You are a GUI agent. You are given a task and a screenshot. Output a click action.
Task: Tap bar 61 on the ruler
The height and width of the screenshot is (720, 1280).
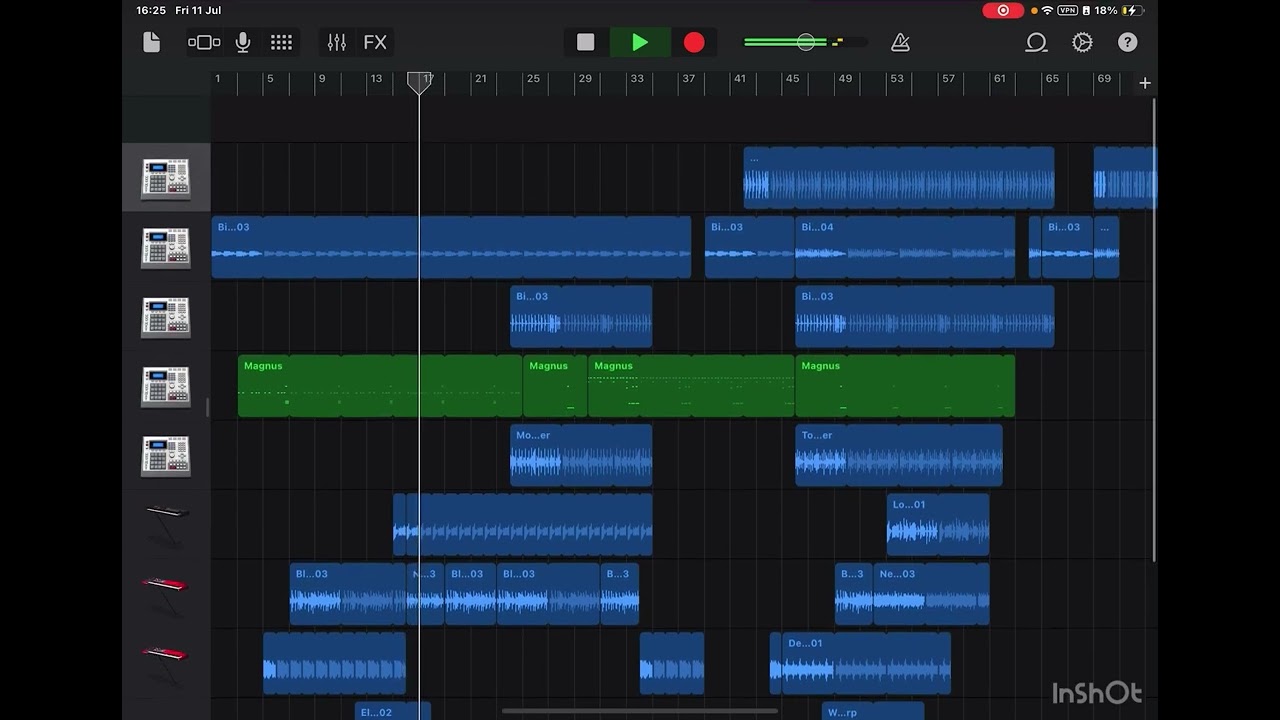[999, 79]
